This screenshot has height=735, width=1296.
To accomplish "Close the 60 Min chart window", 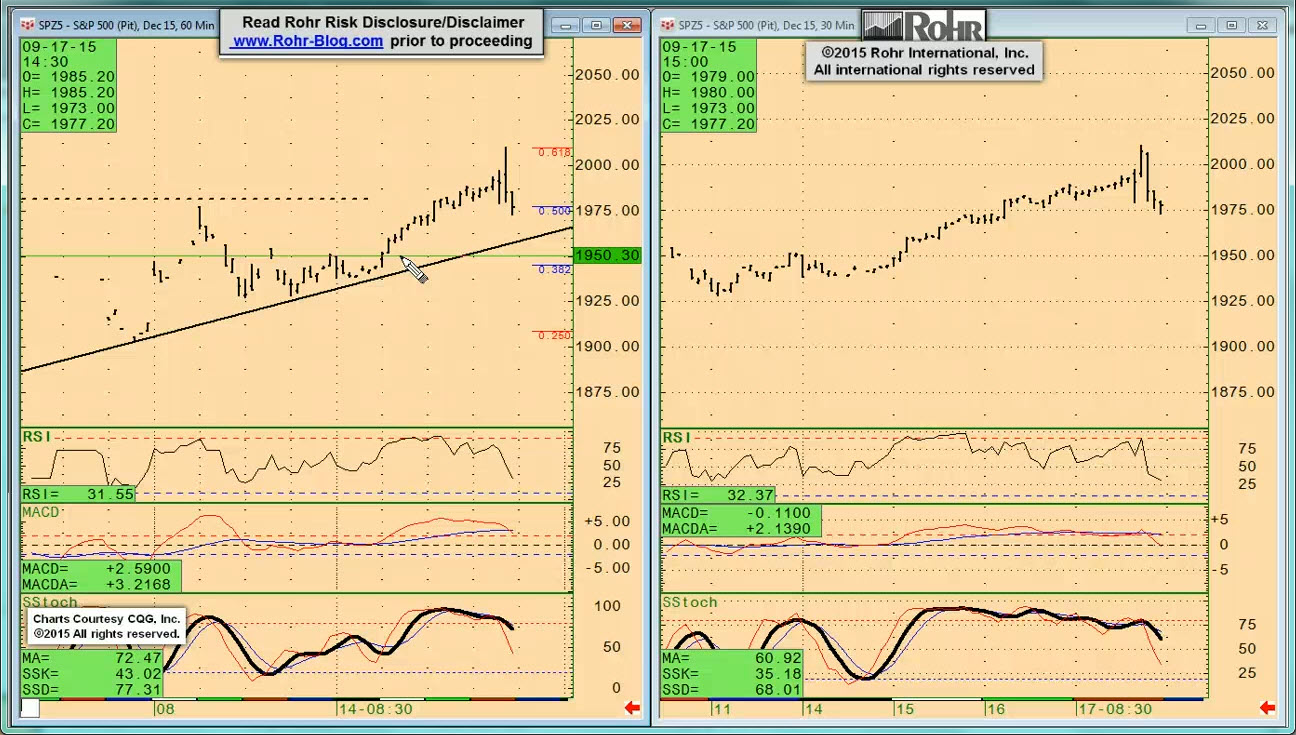I will (628, 25).
